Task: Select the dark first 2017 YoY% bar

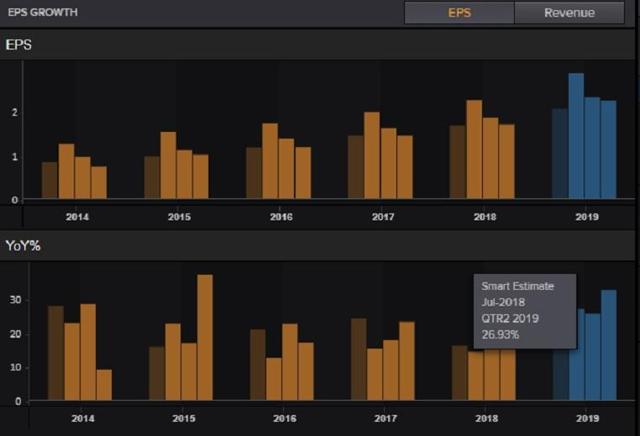Action: tap(359, 359)
